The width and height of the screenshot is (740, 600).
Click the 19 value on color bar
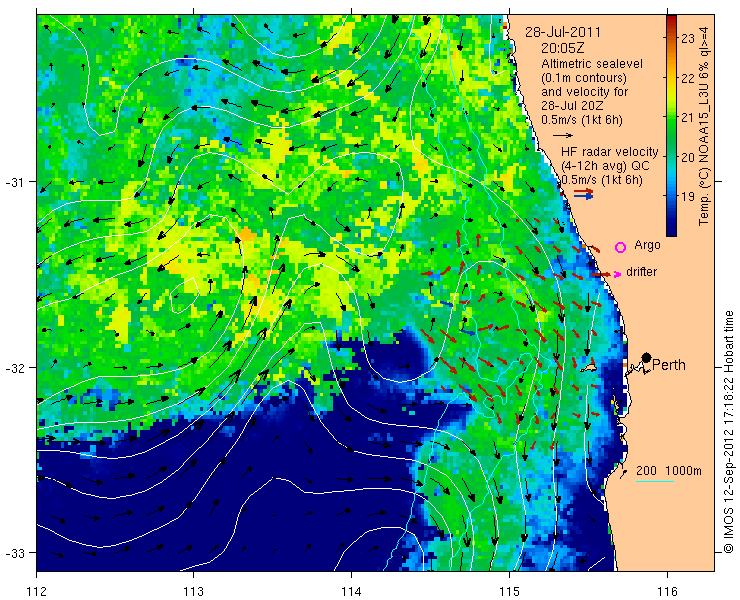click(688, 196)
